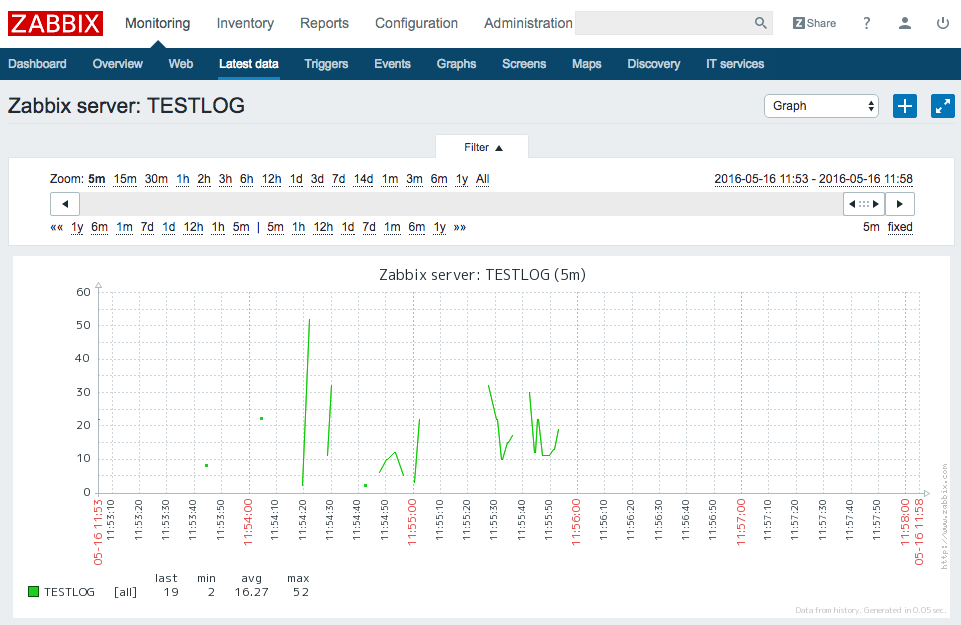
Task: Open the Administration menu
Action: point(528,23)
